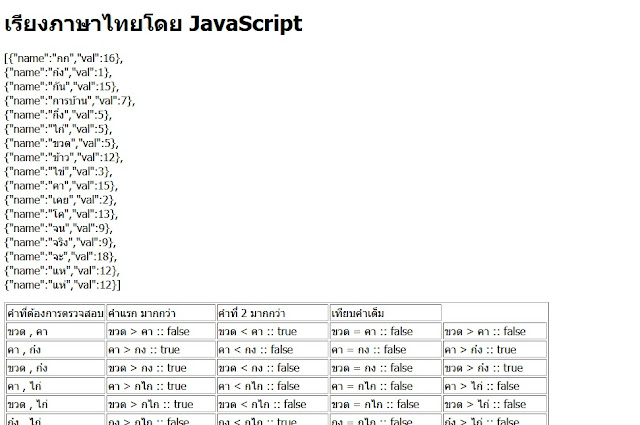Click the cell คา > กิ่ง :: true
This screenshot has height=425, width=640.
pyautogui.click(x=495, y=349)
